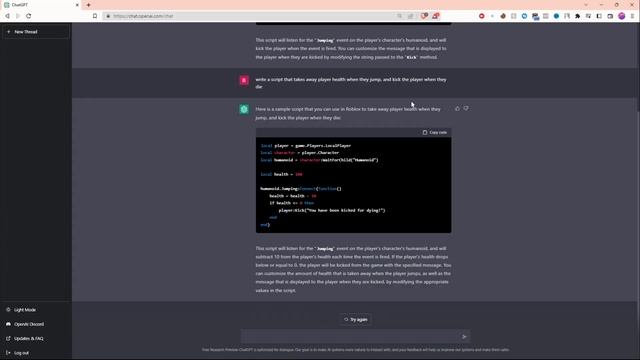Image resolution: width=640 pixels, height=360 pixels.
Task: Click Log out in the sidebar
Action: (17, 353)
